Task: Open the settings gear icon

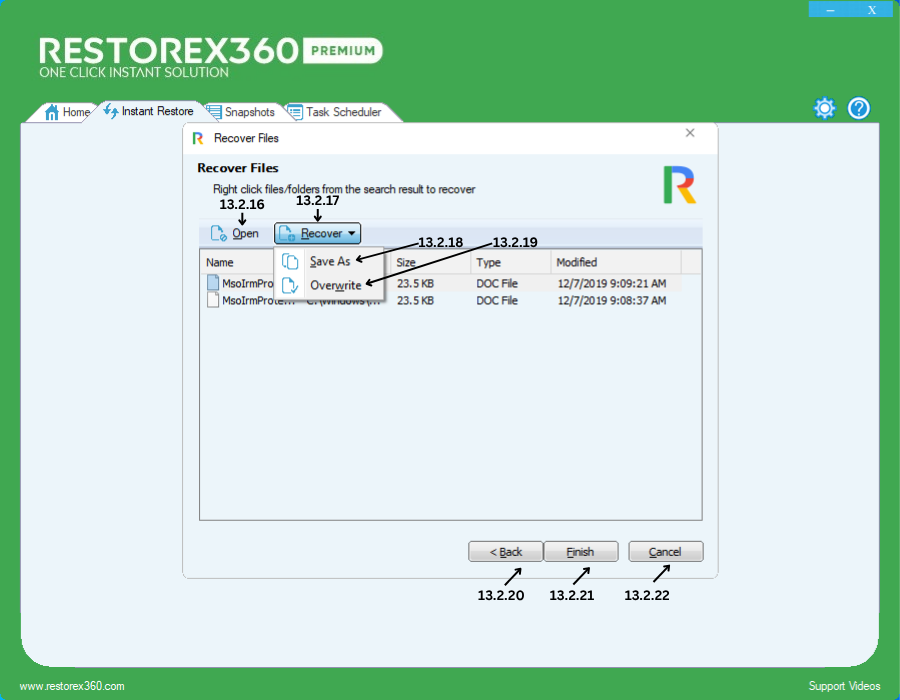Action: 824,109
